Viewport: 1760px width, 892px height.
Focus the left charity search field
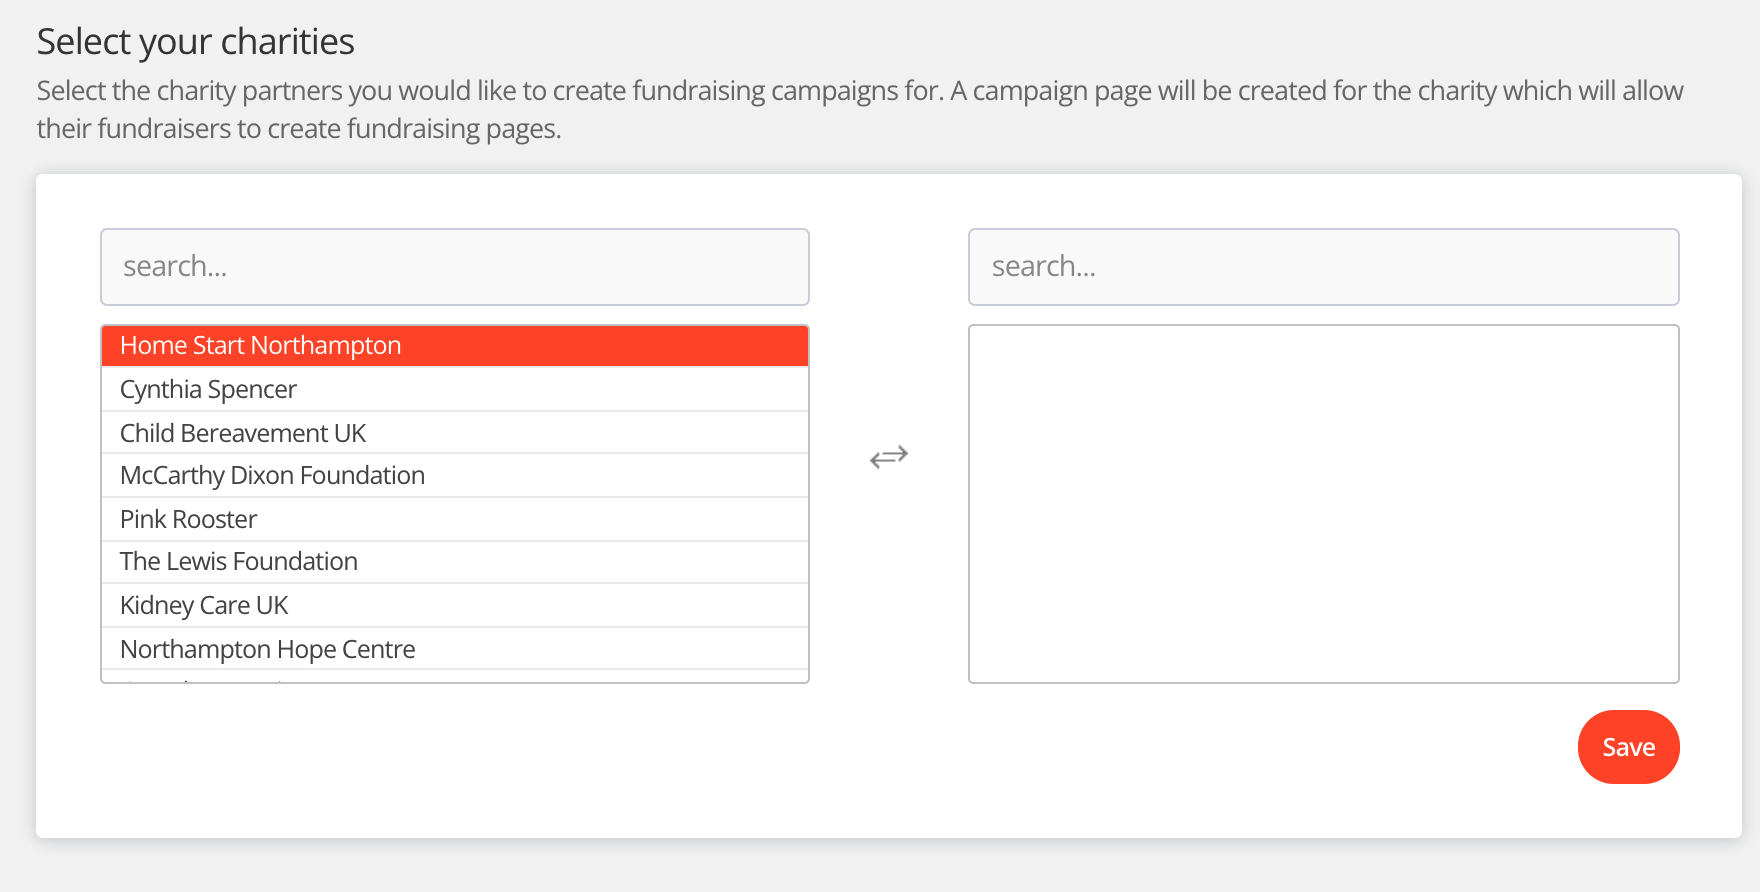point(454,267)
